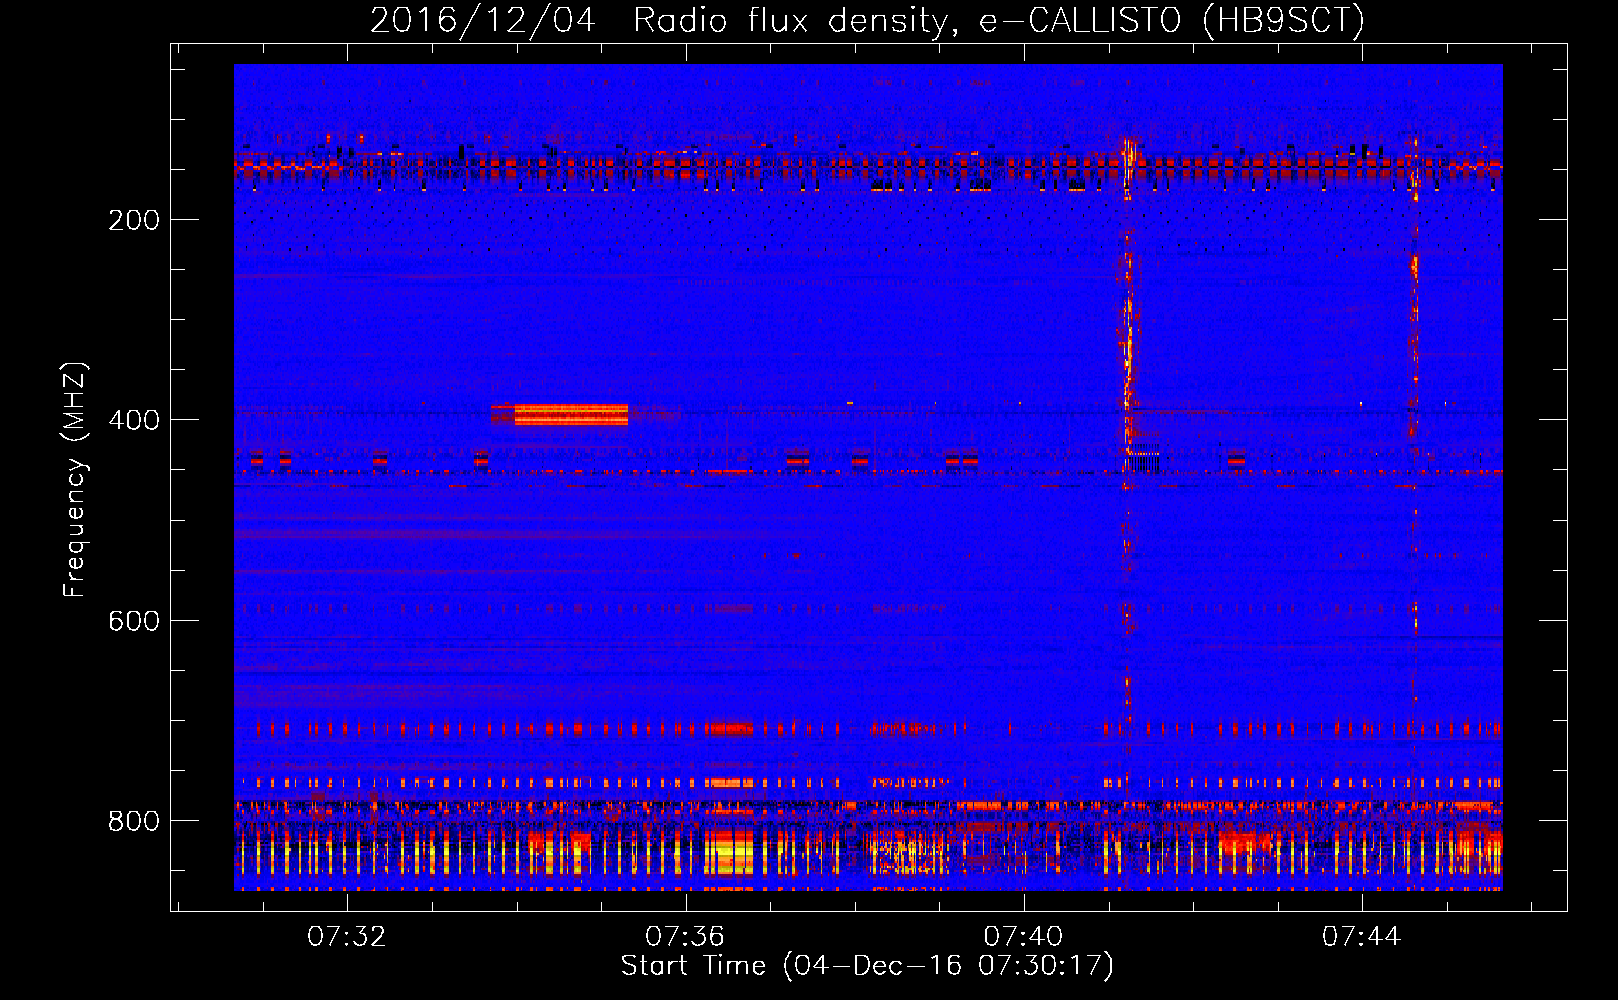1618x1000 pixels.
Task: Click the 'Frequency (MHZ)' axis label
Action: pos(75,480)
